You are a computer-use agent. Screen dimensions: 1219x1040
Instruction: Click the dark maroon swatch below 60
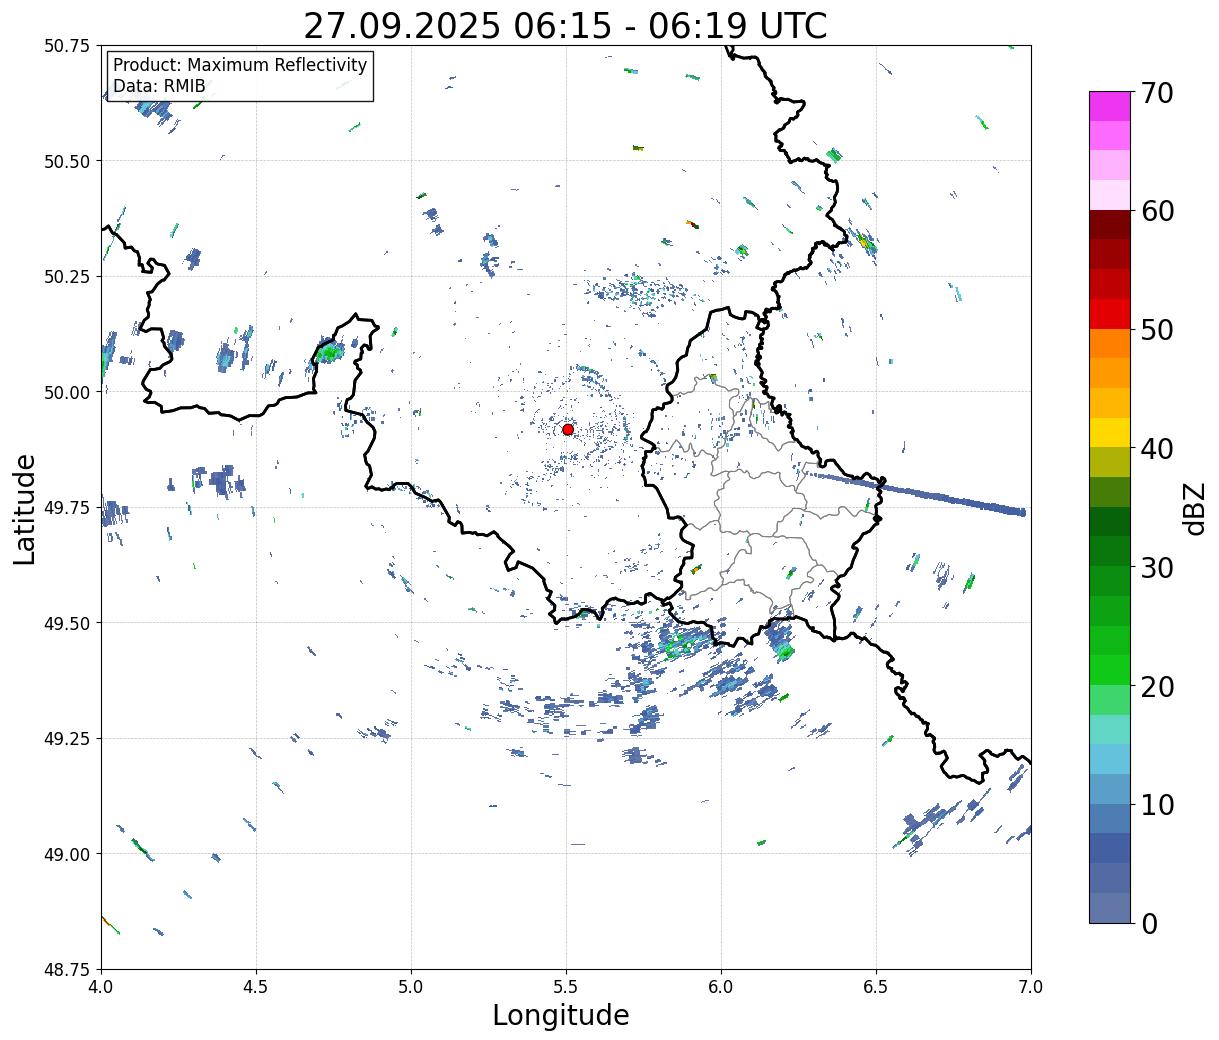click(1110, 225)
